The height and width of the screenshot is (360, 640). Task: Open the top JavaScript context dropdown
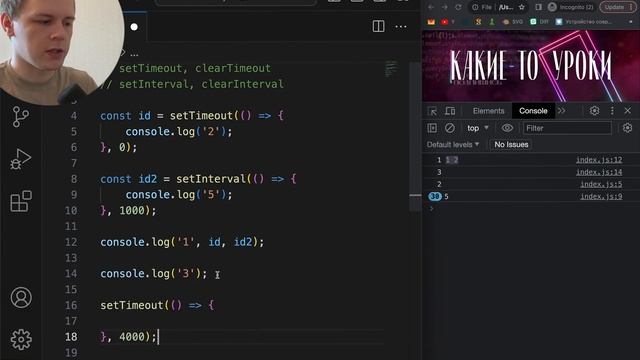click(x=478, y=128)
